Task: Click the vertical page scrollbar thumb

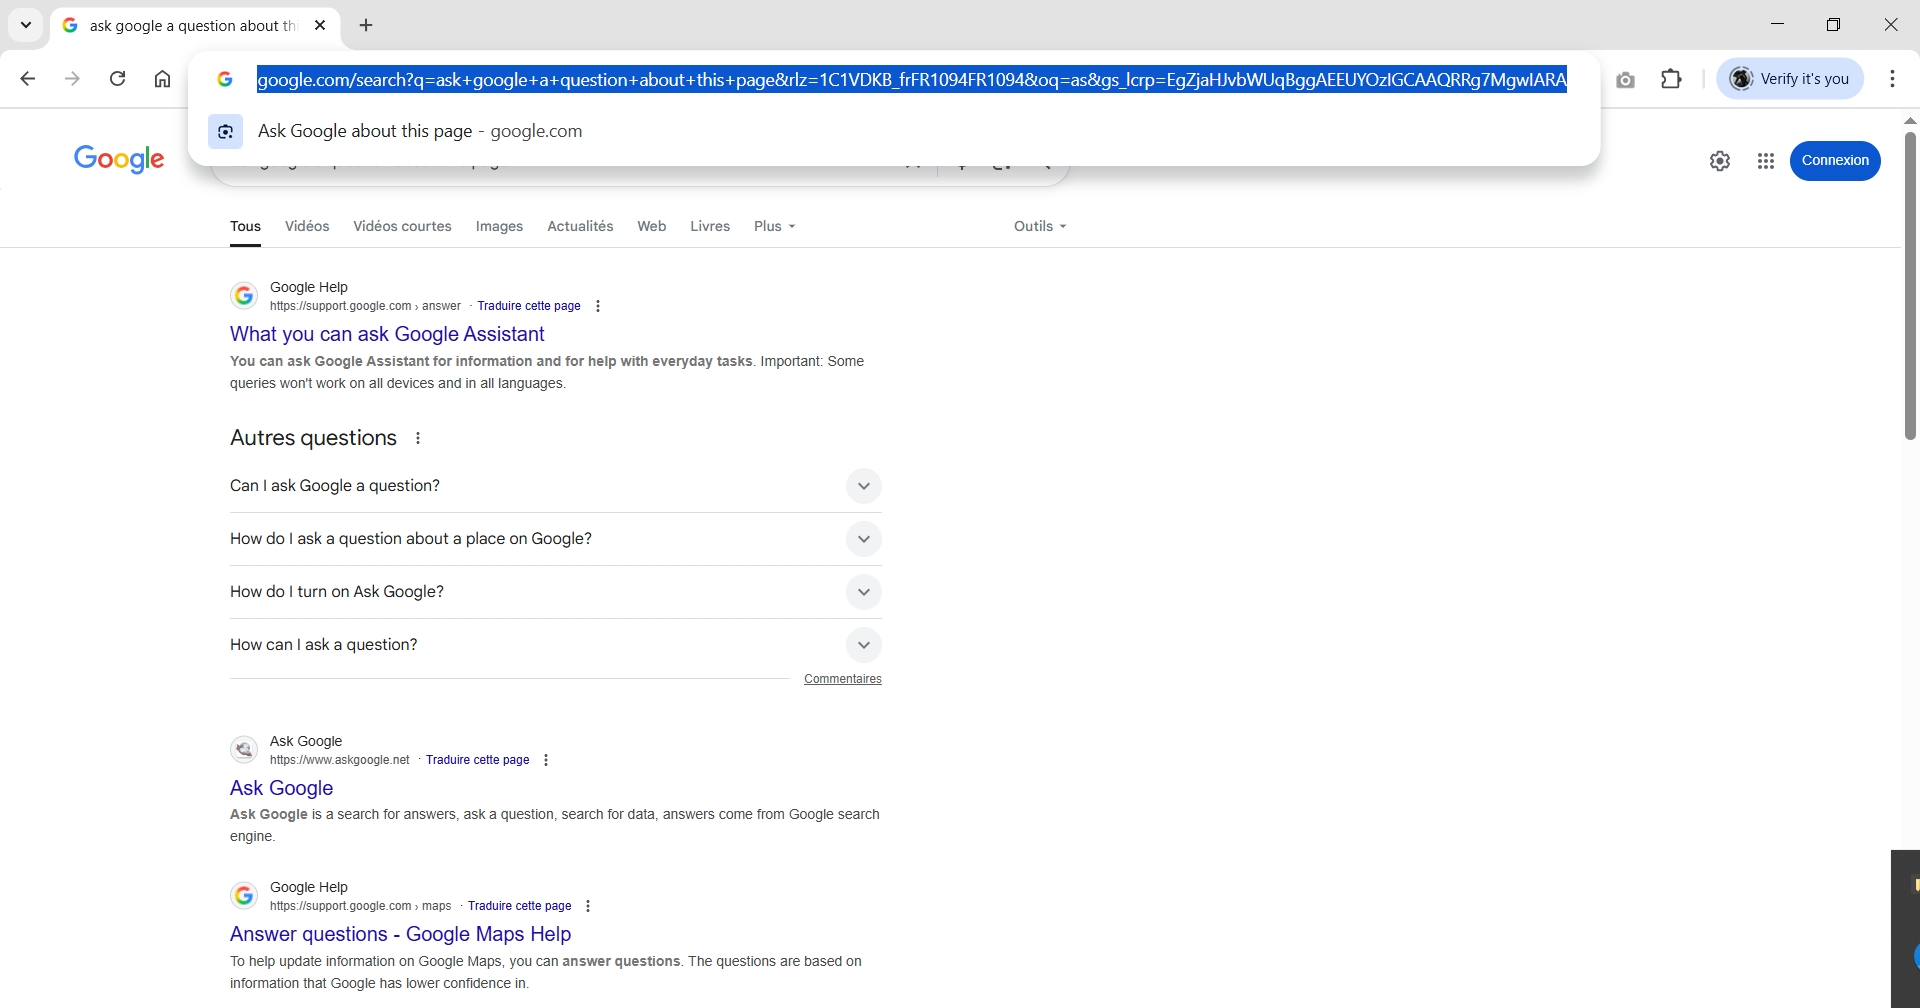Action: click(1910, 285)
